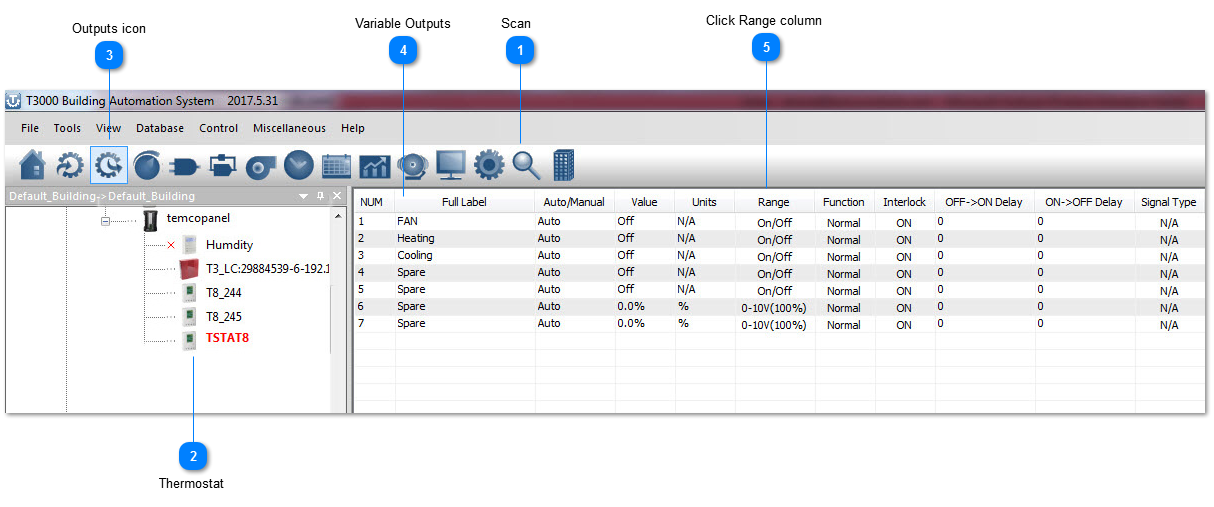
Task: Click the Home building toolbar icon
Action: coord(32,165)
